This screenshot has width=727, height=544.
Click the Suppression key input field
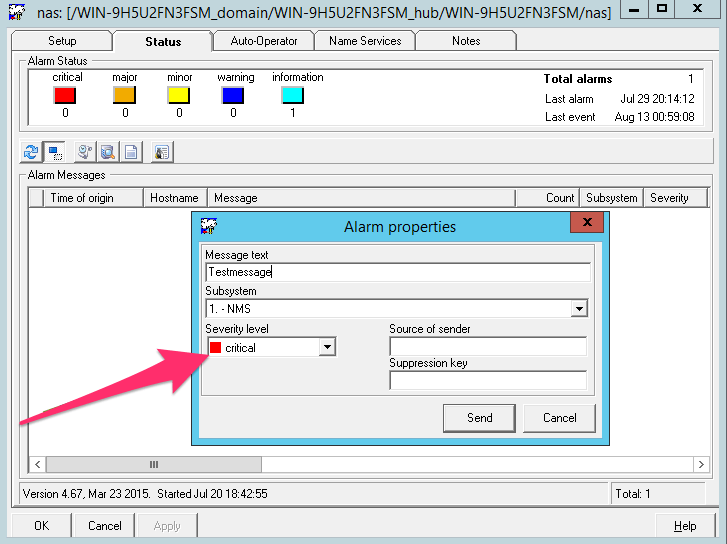488,380
